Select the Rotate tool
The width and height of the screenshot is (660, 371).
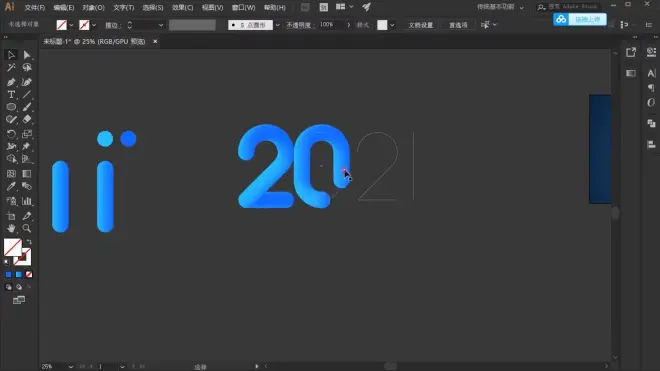pos(11,134)
